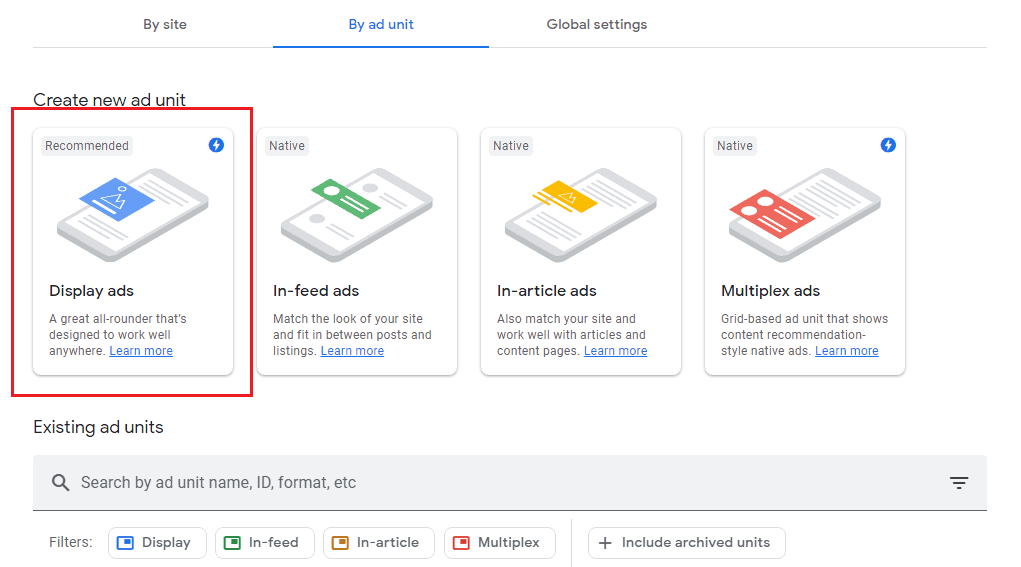
Task: Open the Global settings tab
Action: 597,24
